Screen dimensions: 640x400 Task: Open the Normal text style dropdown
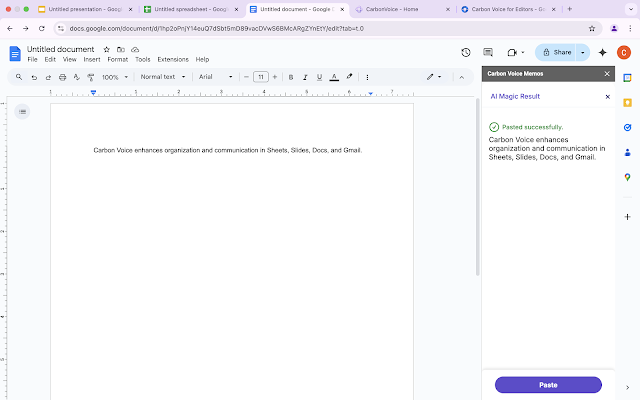[162, 77]
